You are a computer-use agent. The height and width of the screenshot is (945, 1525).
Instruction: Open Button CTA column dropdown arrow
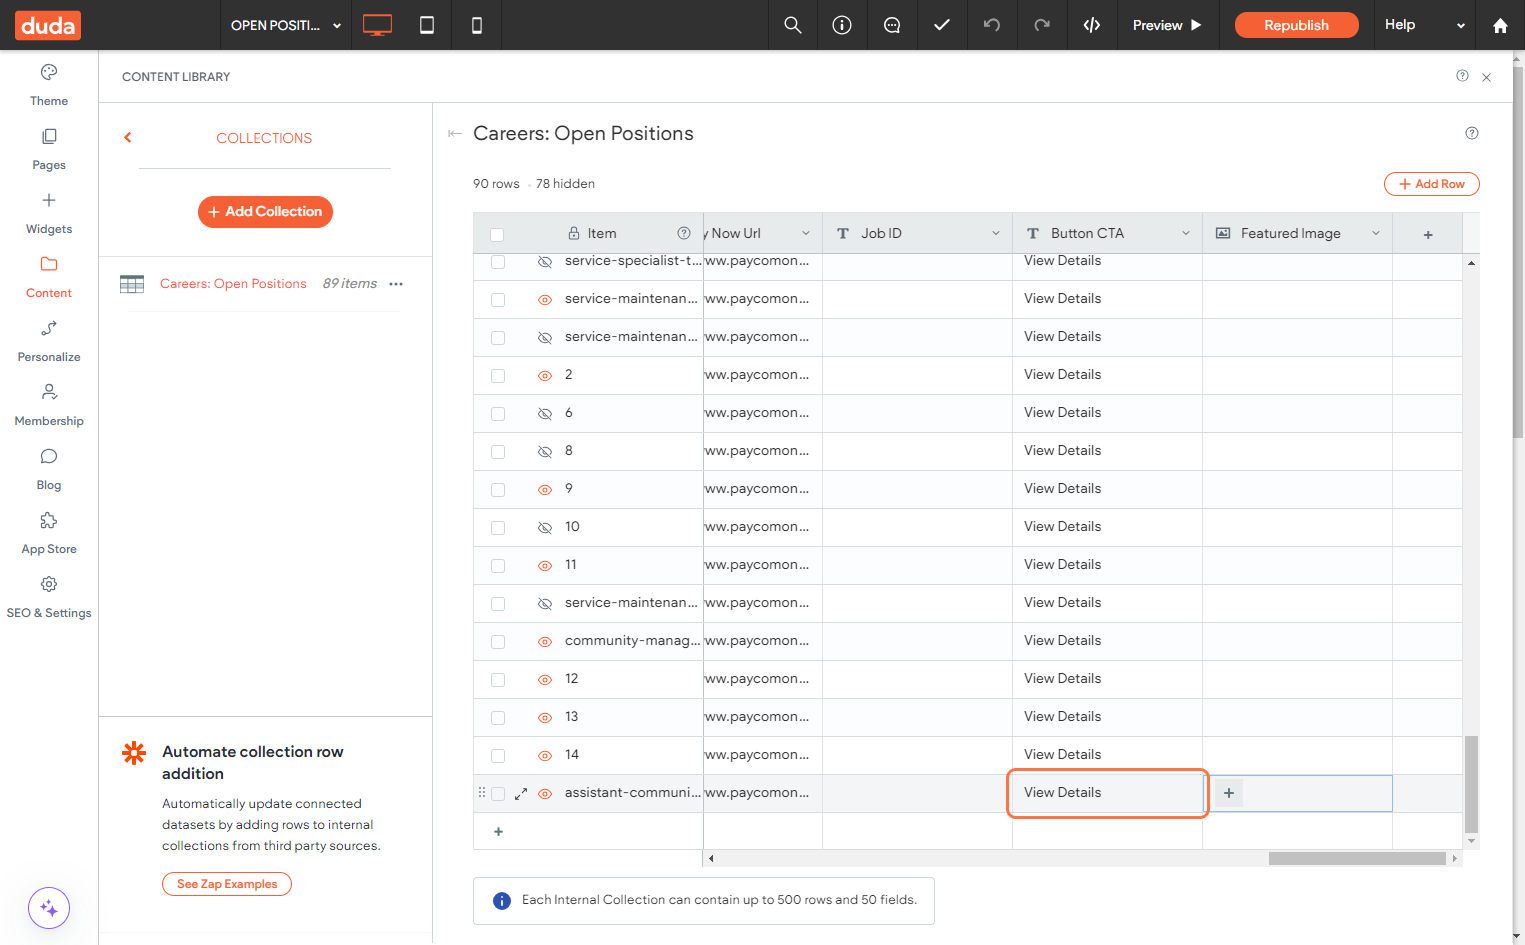coord(1186,233)
